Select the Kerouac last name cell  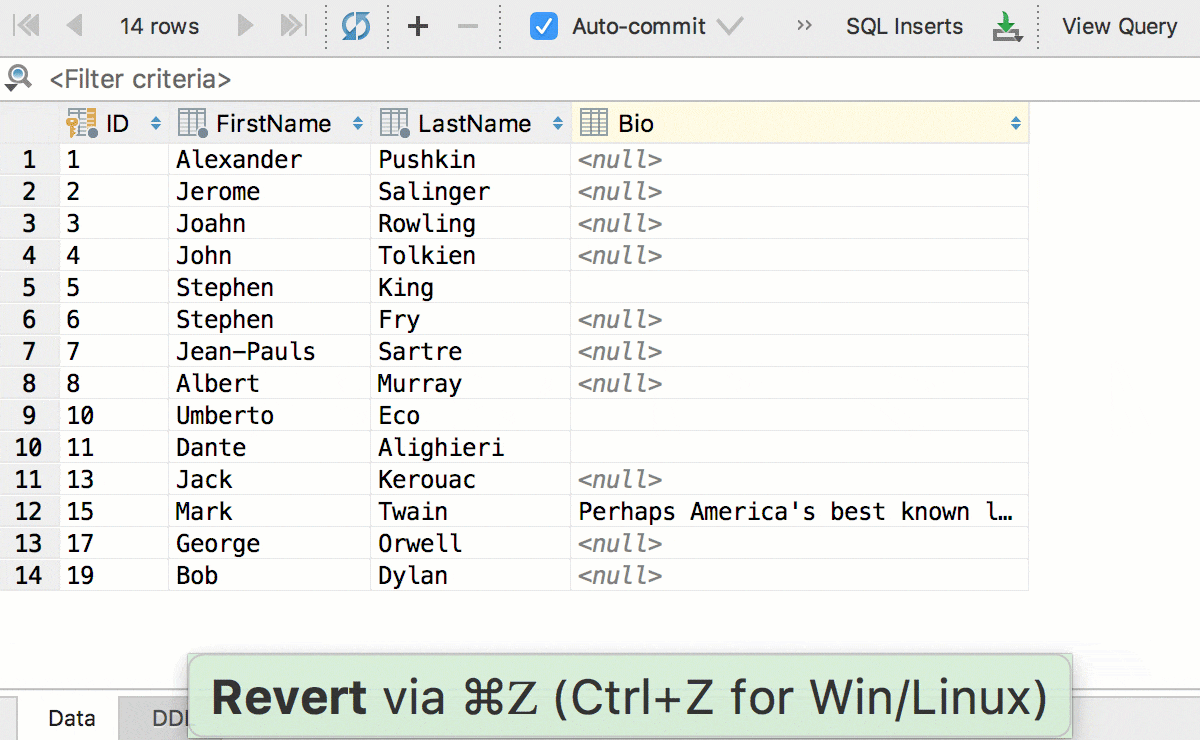471,480
